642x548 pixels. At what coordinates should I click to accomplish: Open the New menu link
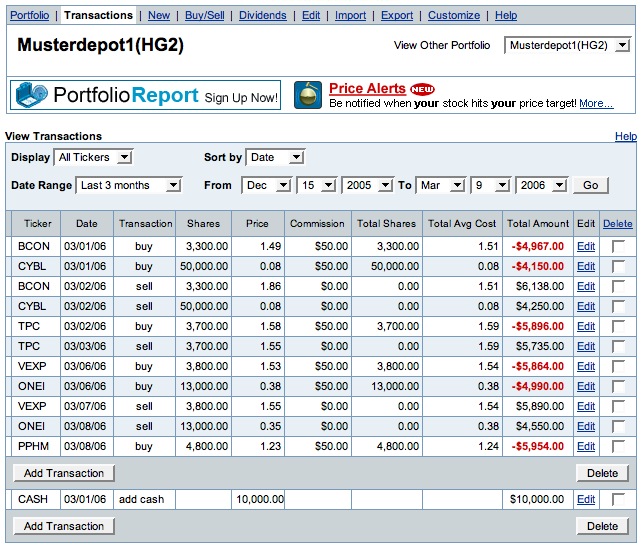click(159, 15)
